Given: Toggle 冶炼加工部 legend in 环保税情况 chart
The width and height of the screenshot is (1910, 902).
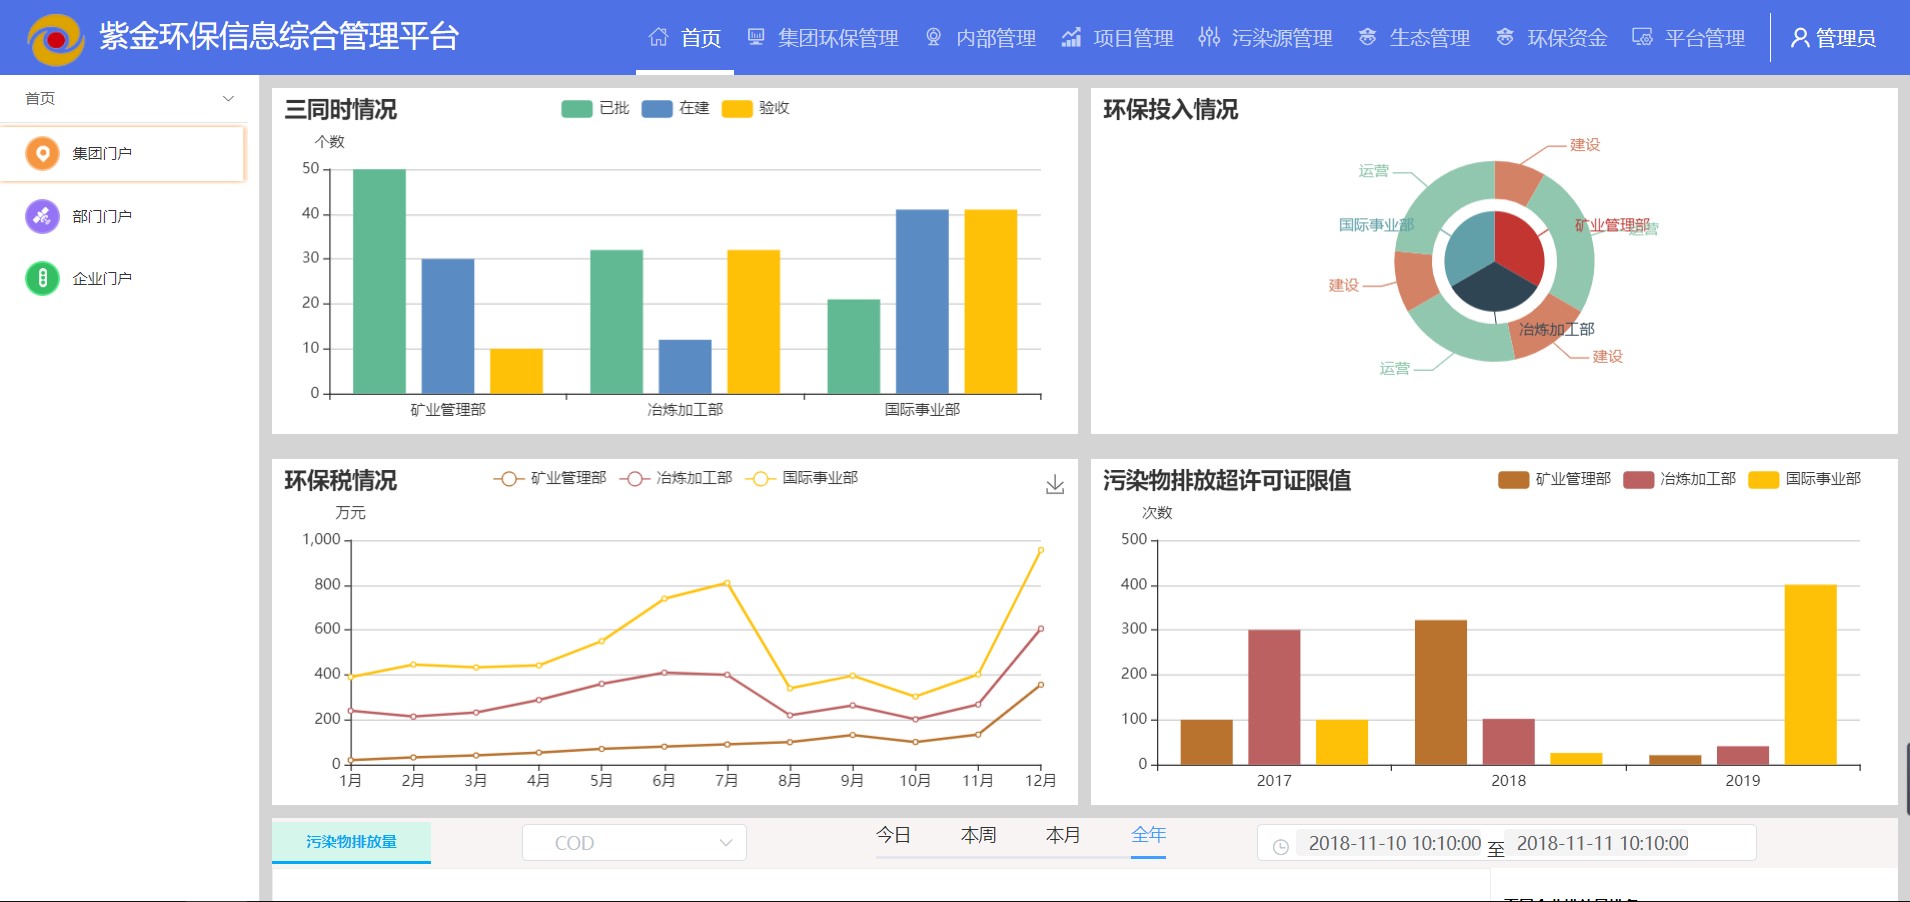Looking at the screenshot, I should coord(676,478).
